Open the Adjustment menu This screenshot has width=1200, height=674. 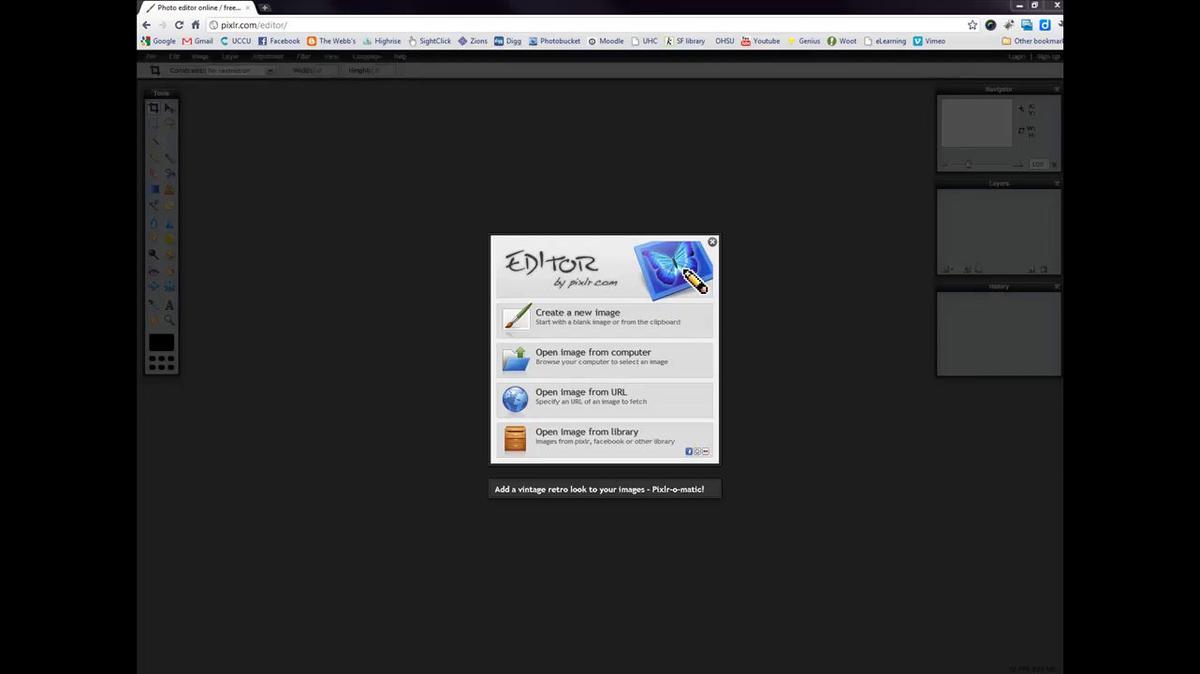(x=268, y=57)
